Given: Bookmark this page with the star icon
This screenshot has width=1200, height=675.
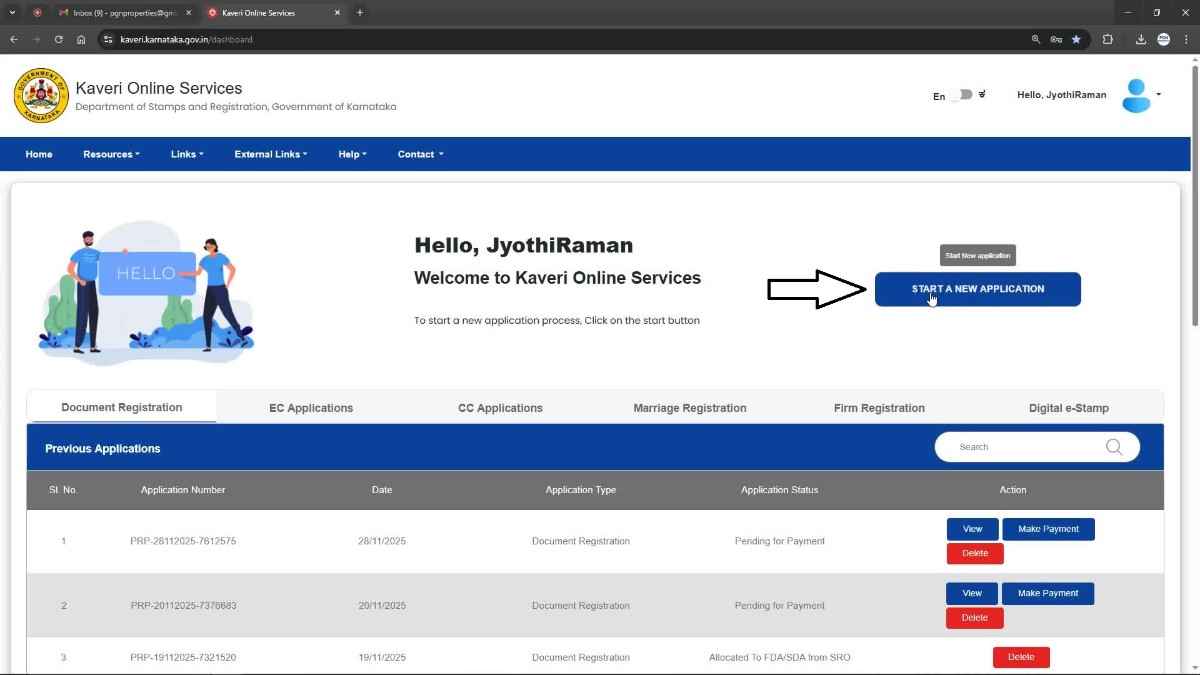Looking at the screenshot, I should click(1076, 39).
